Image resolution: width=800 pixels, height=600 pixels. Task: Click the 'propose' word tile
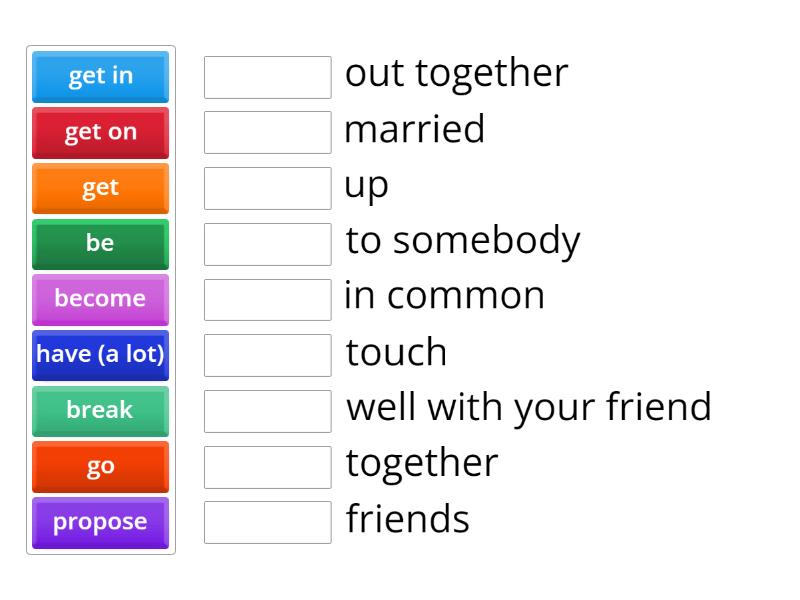point(99,522)
